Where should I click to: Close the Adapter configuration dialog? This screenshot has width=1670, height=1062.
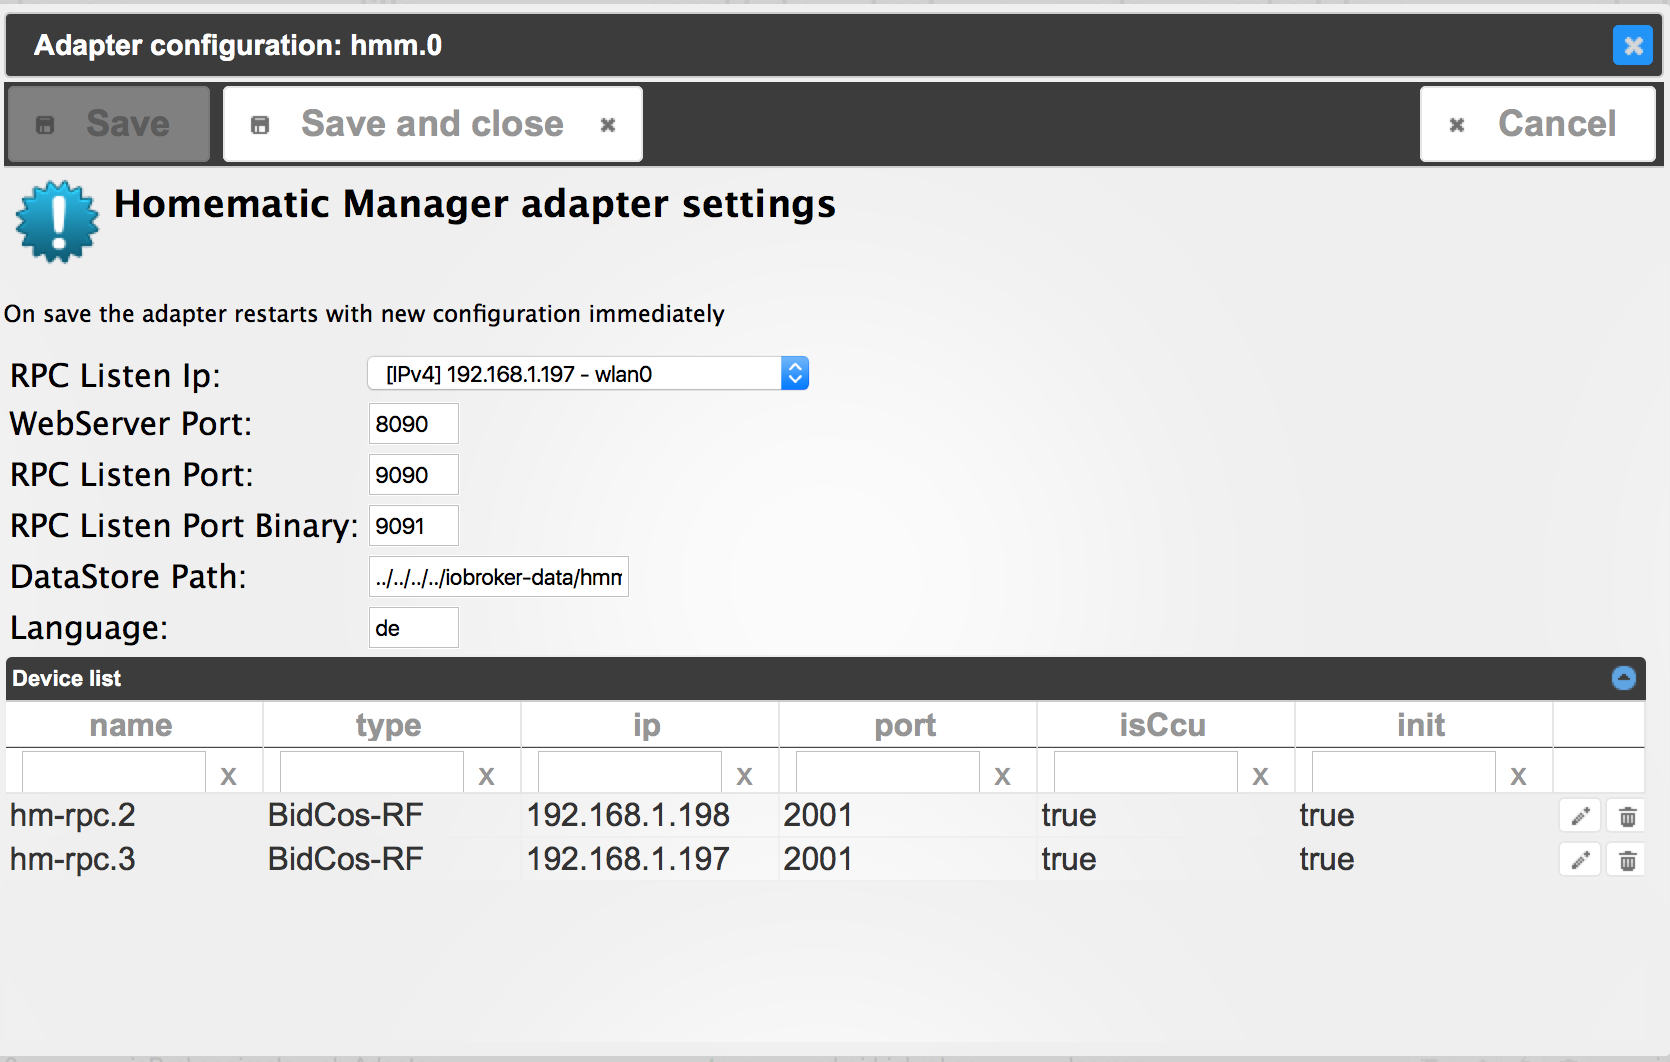pos(1632,45)
